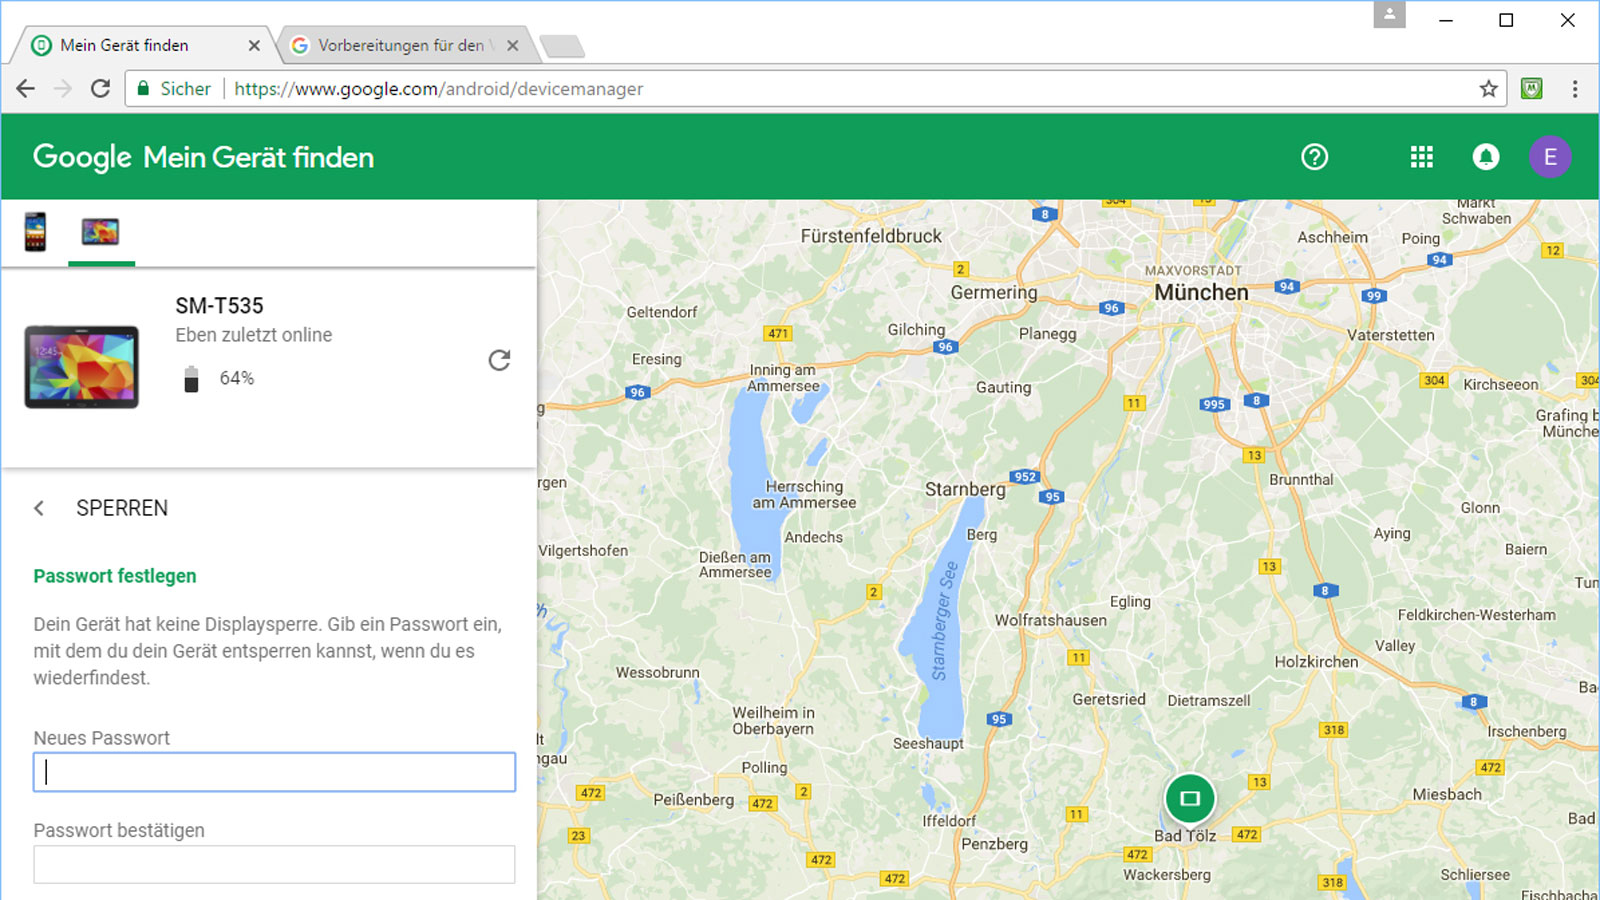The width and height of the screenshot is (1600, 900).
Task: Open the purple account avatar E
Action: pos(1550,157)
